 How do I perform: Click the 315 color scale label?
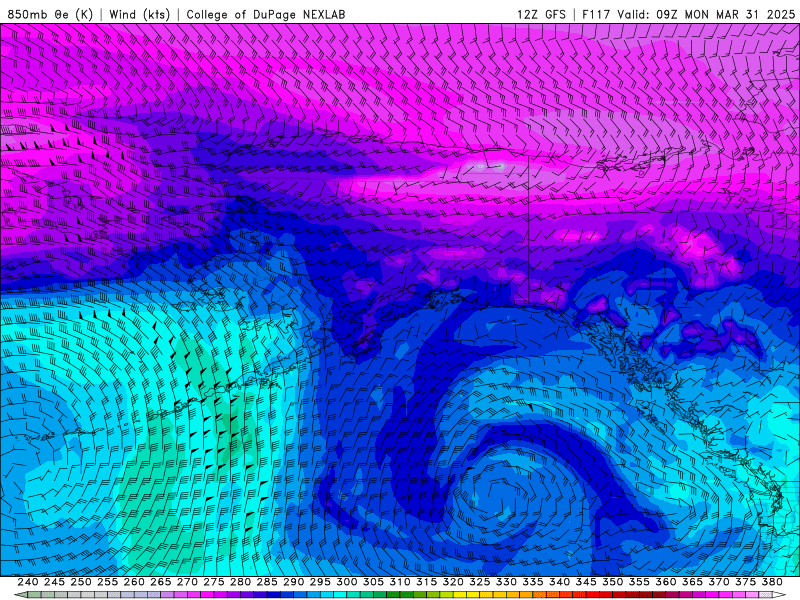[x=426, y=582]
